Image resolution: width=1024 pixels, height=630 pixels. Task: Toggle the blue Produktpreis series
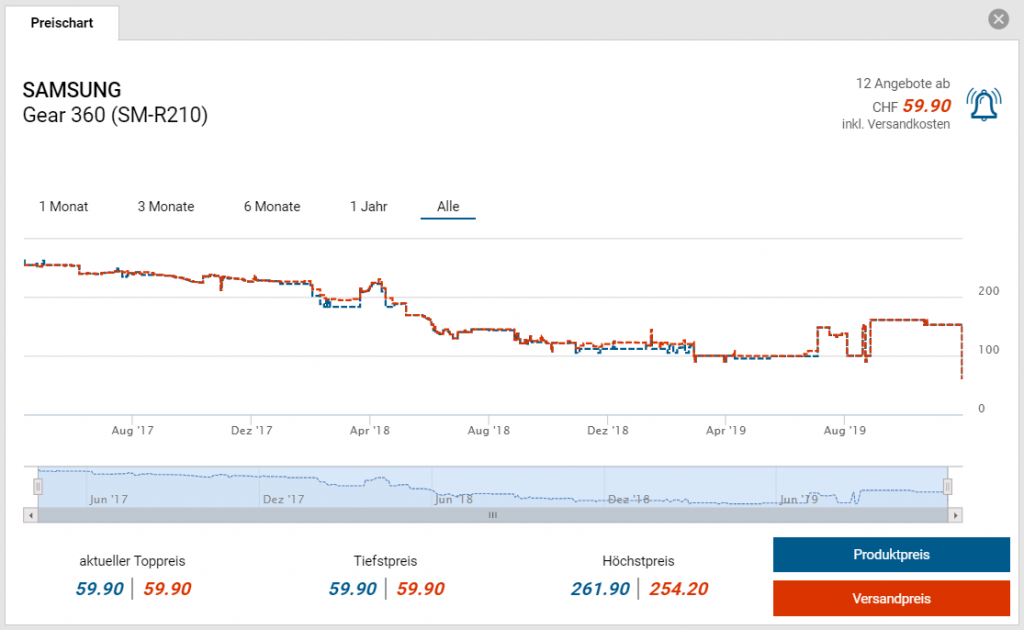pyautogui.click(x=891, y=555)
